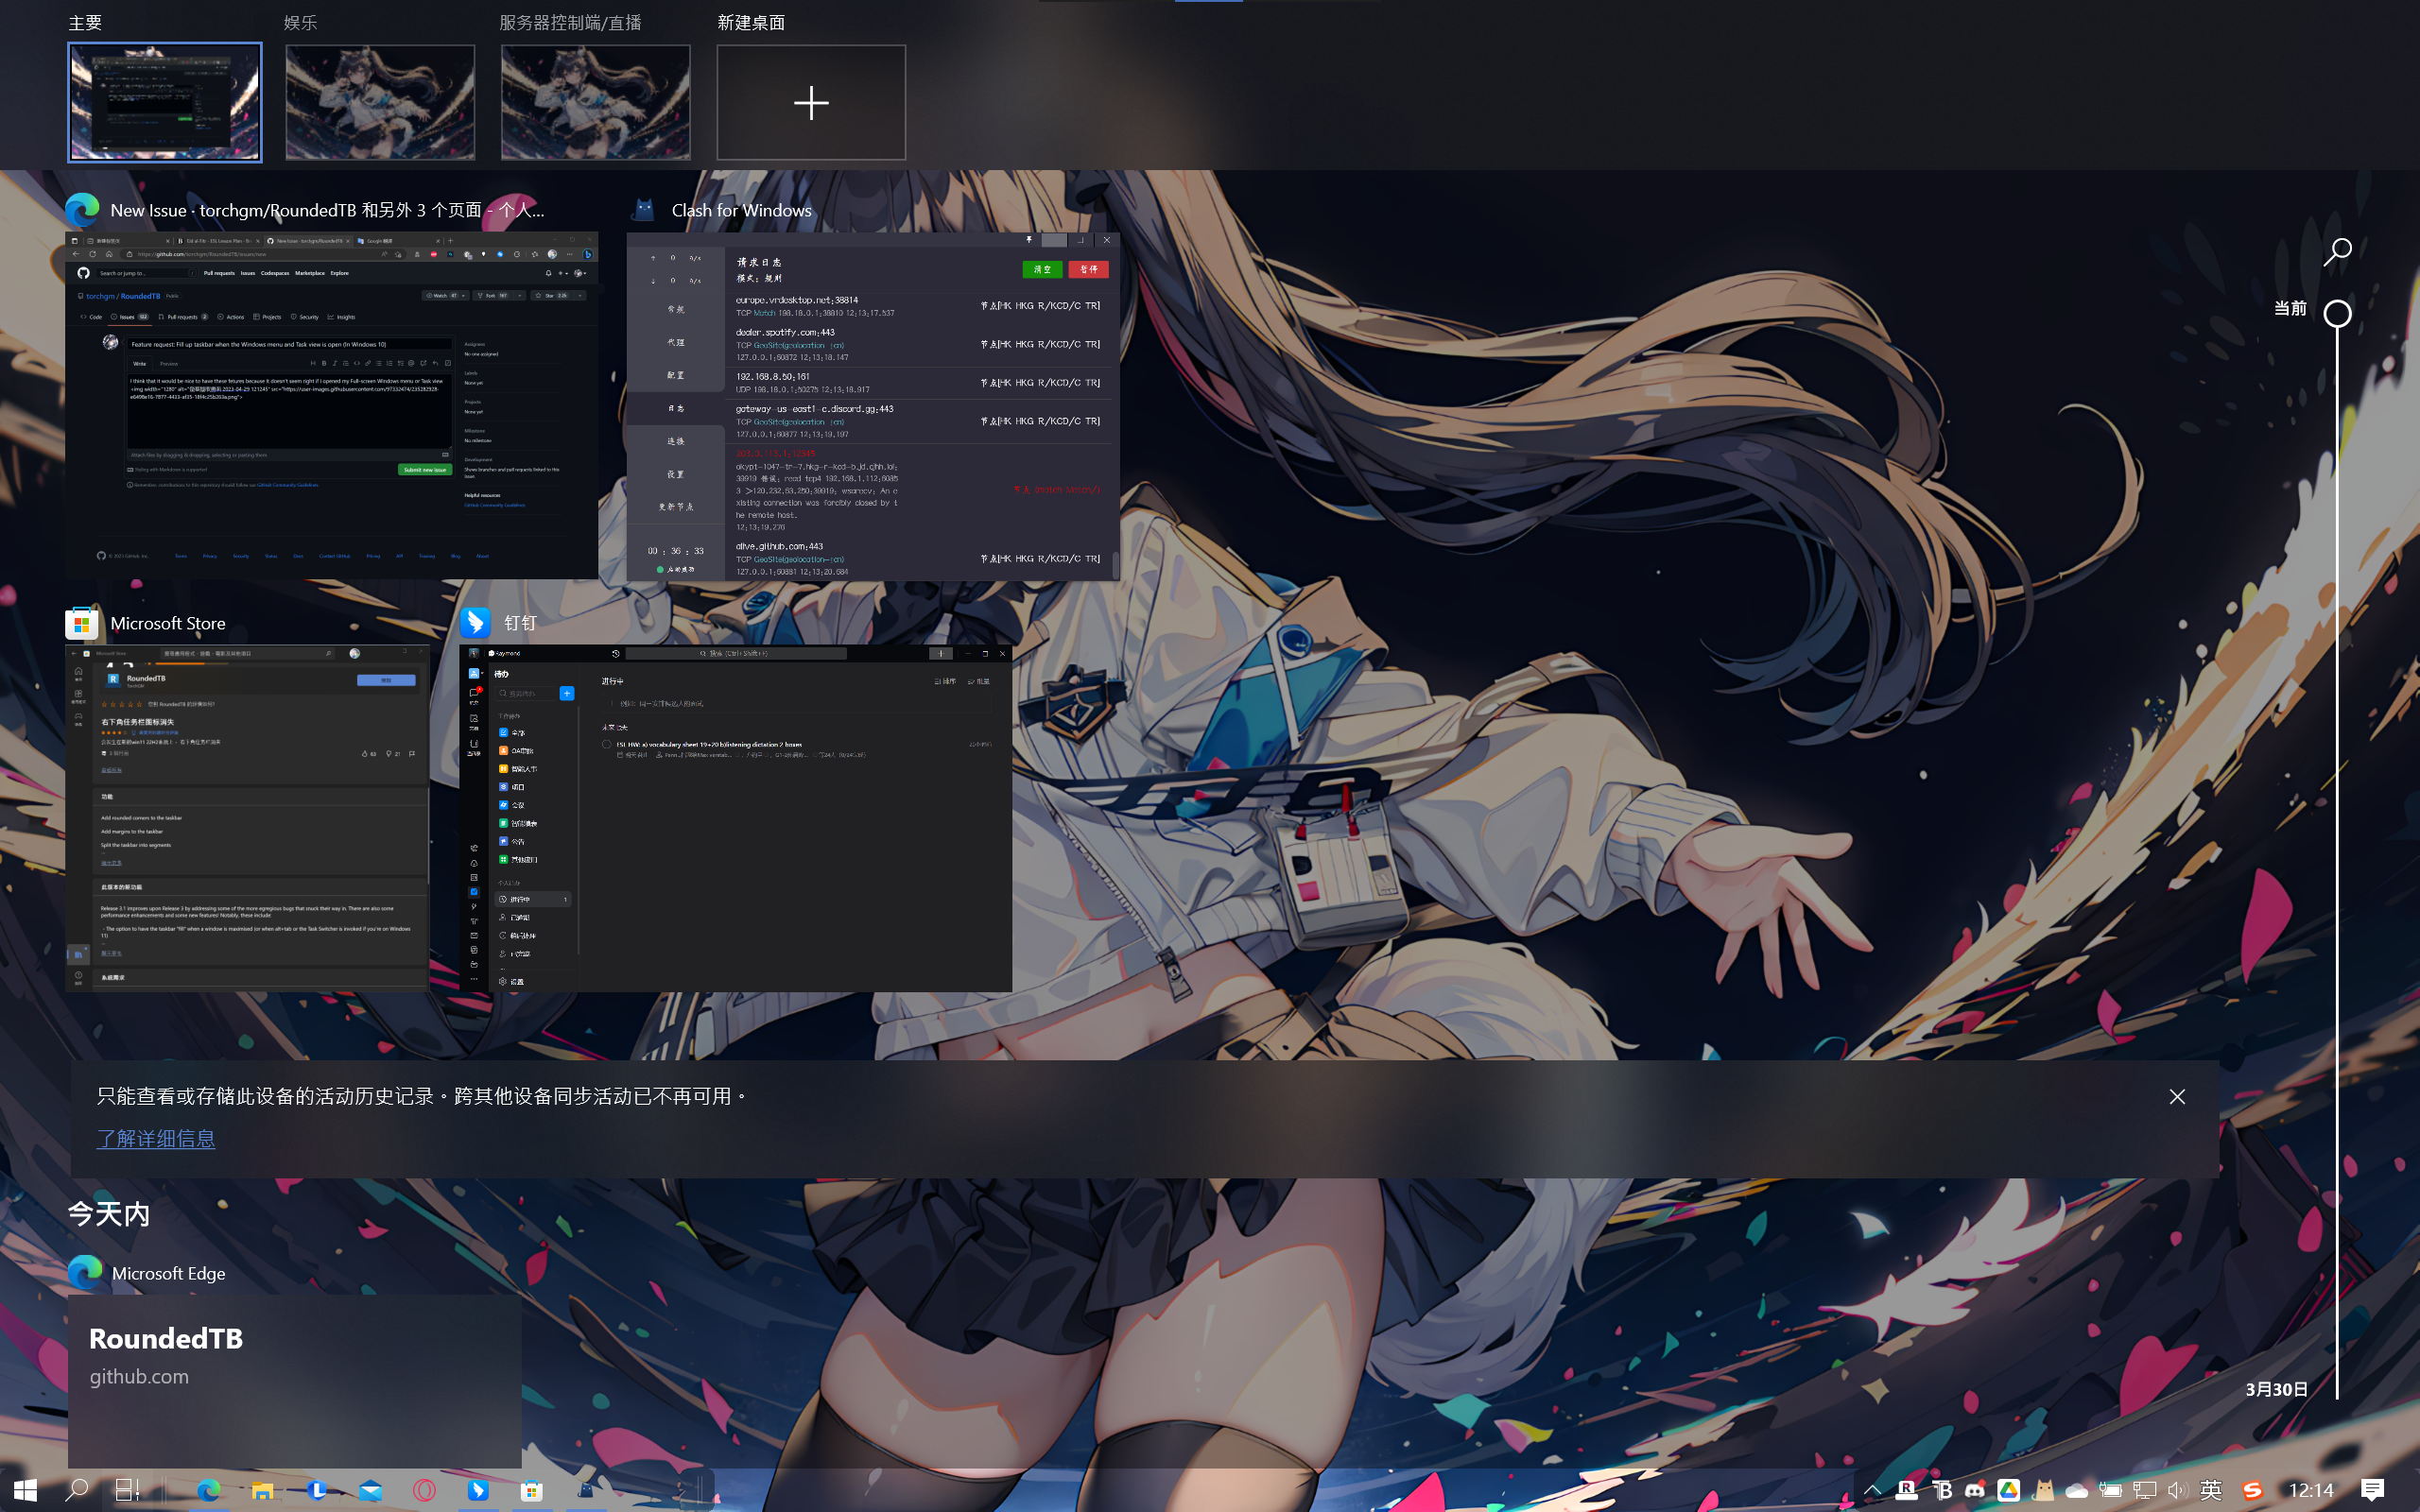The height and width of the screenshot is (1512, 2420).
Task: Open the notification action center
Action: 2372,1490
